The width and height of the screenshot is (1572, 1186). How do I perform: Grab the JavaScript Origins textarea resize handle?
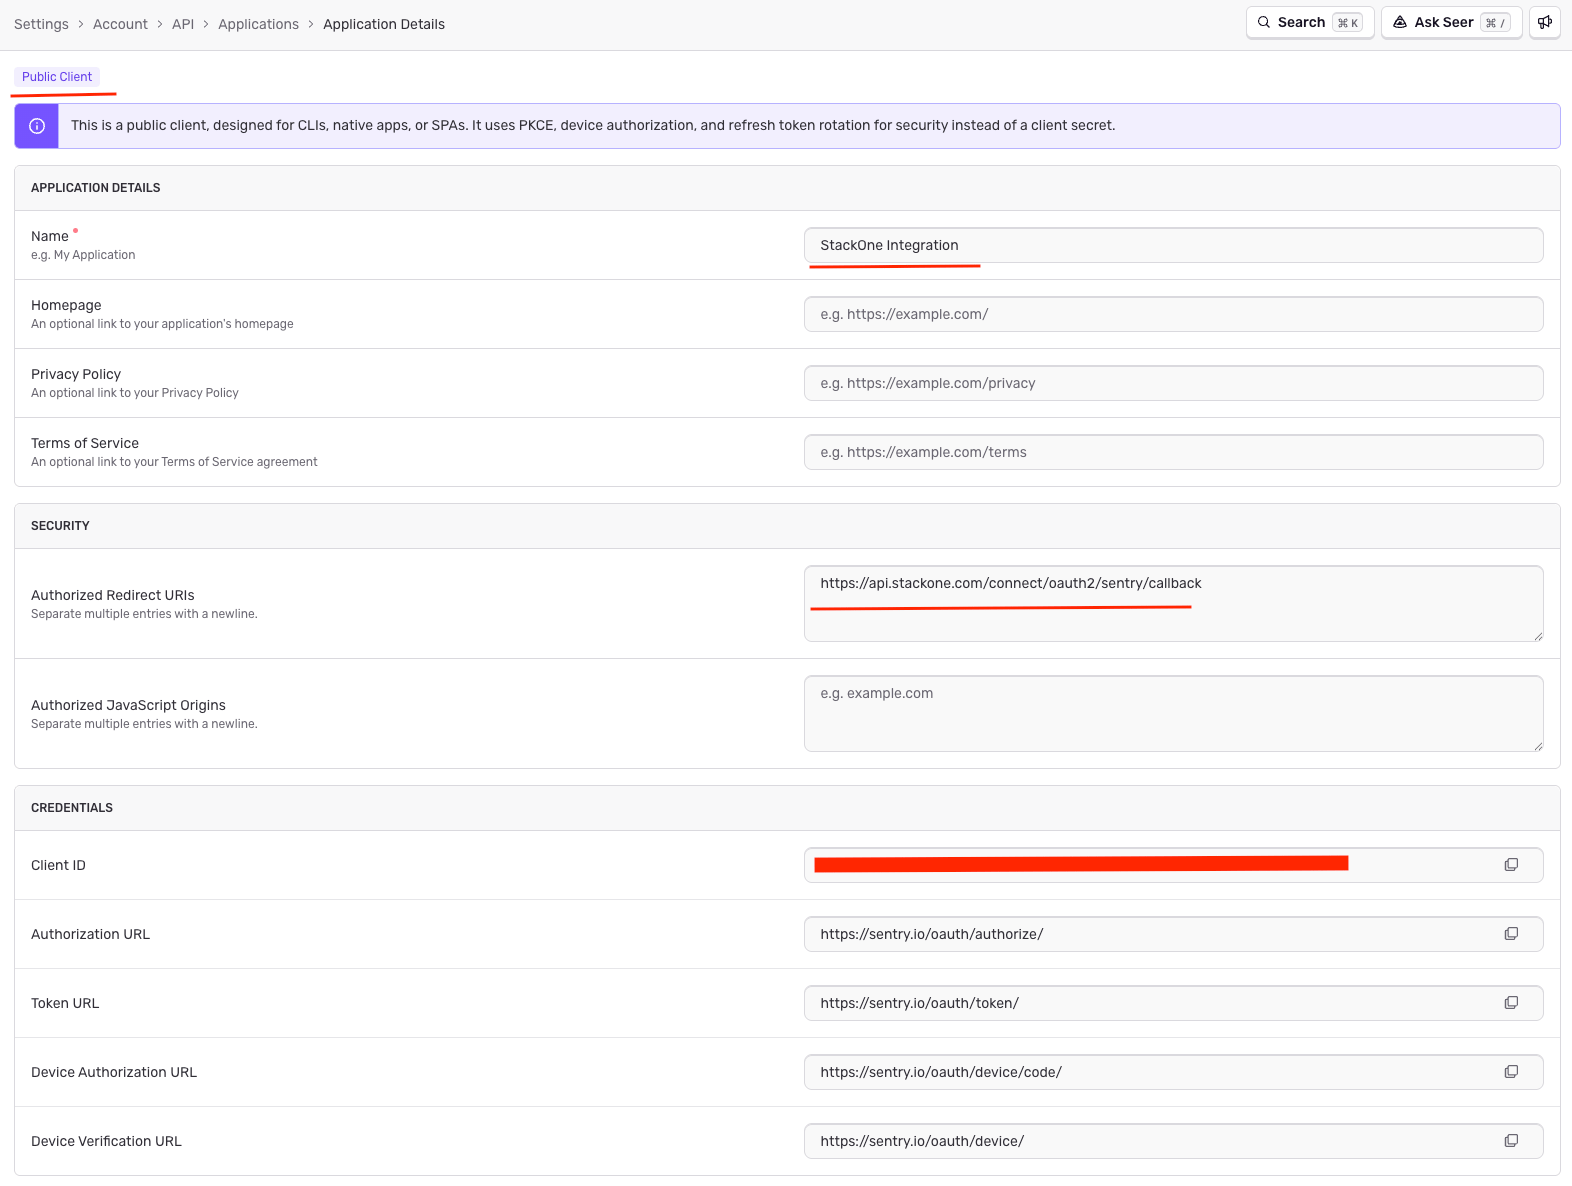[1538, 746]
